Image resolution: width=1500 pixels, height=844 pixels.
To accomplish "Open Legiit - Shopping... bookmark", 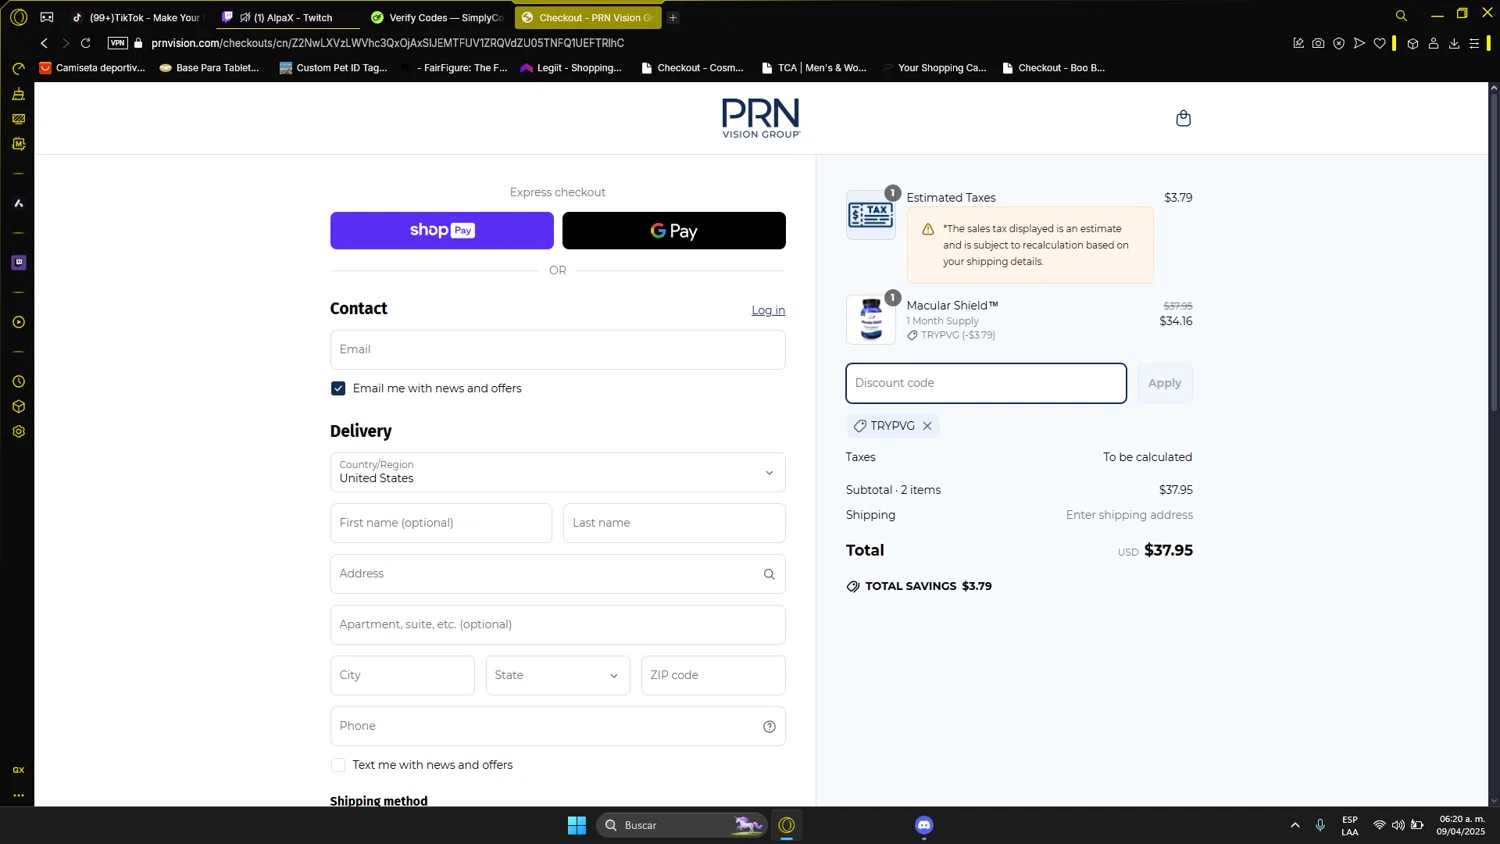I will pos(571,68).
